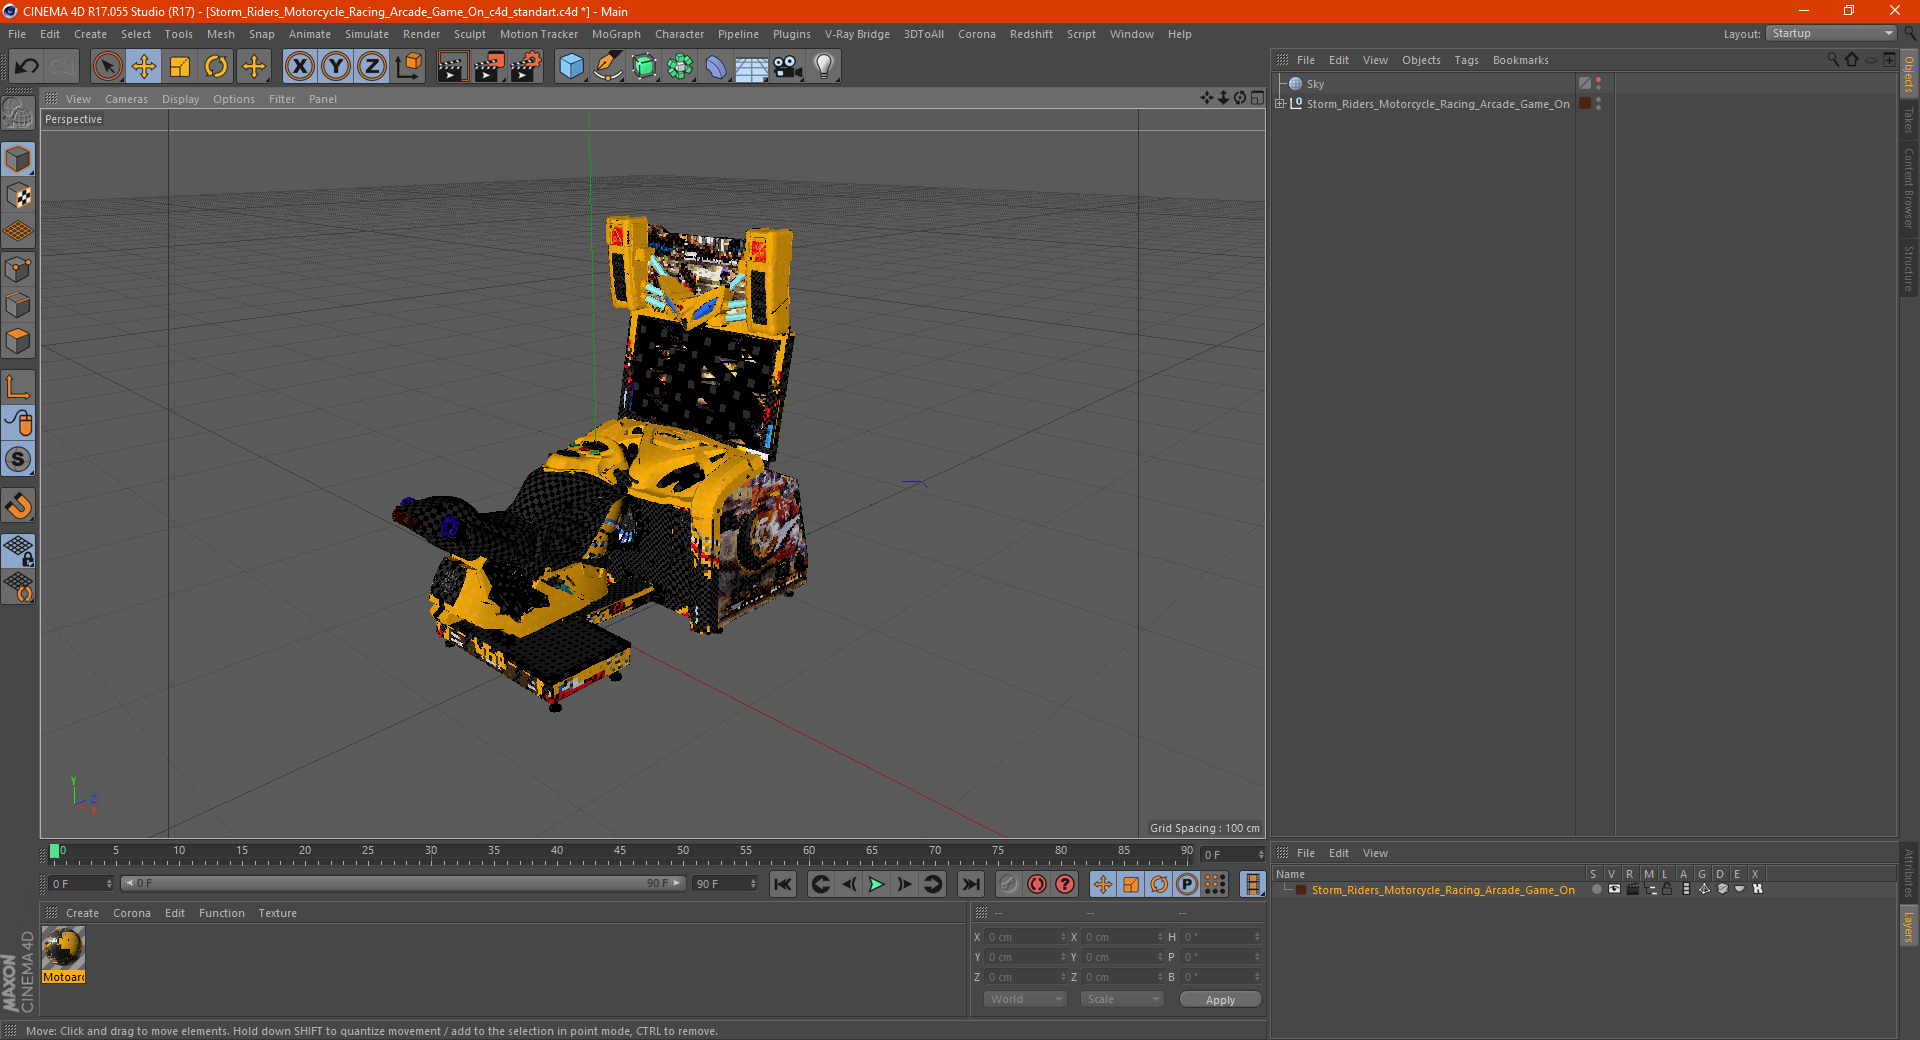Add a cube primitive object
Image resolution: width=1920 pixels, height=1040 pixels.
coord(571,67)
